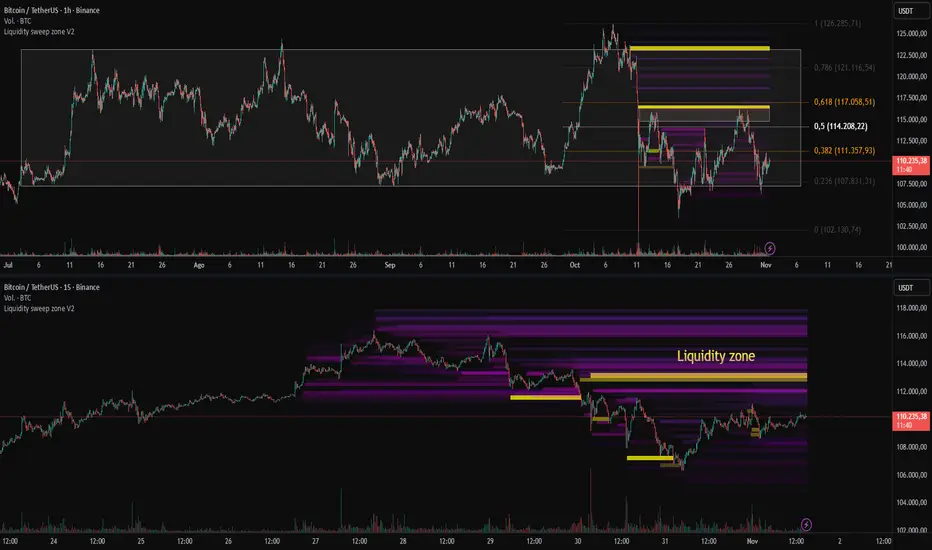Screen dimensions: 932x550
Task: Click current price tag 110.235,38 on 15-minute chart
Action: (x=911, y=421)
